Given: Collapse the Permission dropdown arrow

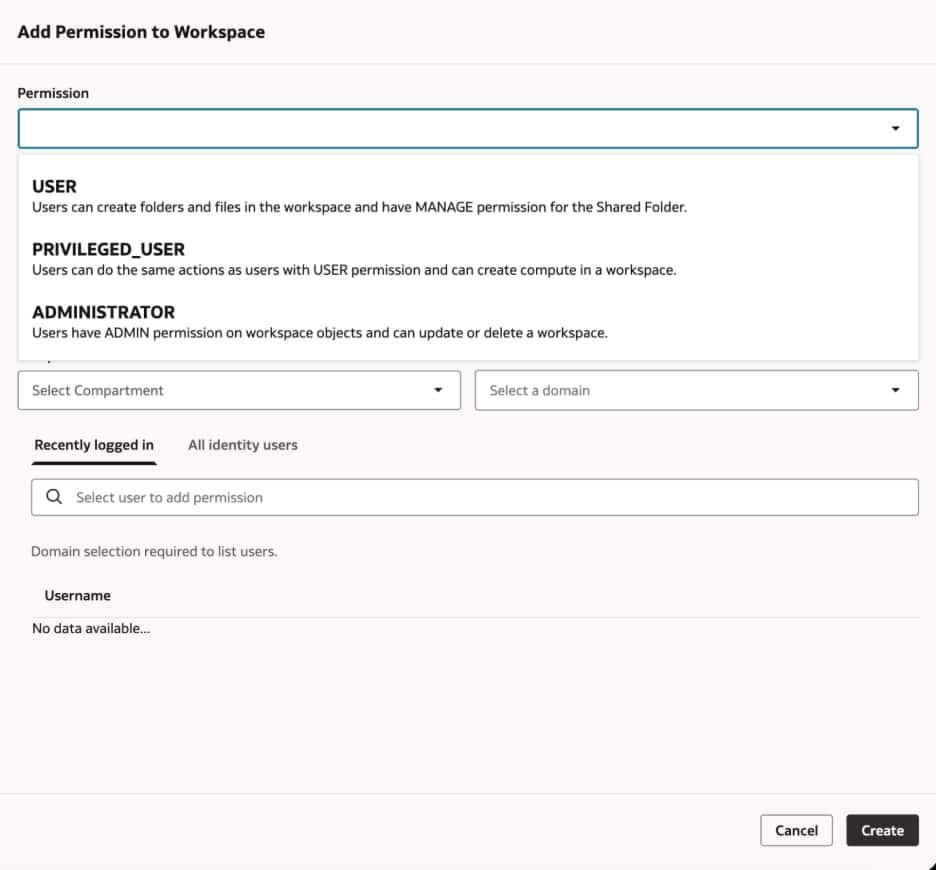Looking at the screenshot, I should coord(895,129).
